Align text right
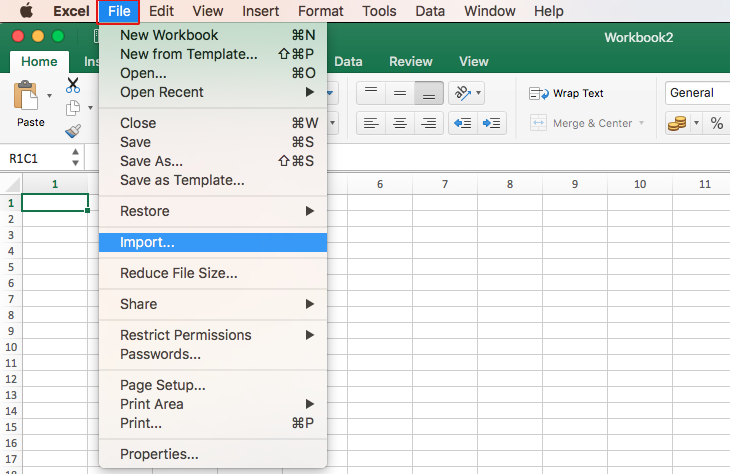 (x=429, y=123)
